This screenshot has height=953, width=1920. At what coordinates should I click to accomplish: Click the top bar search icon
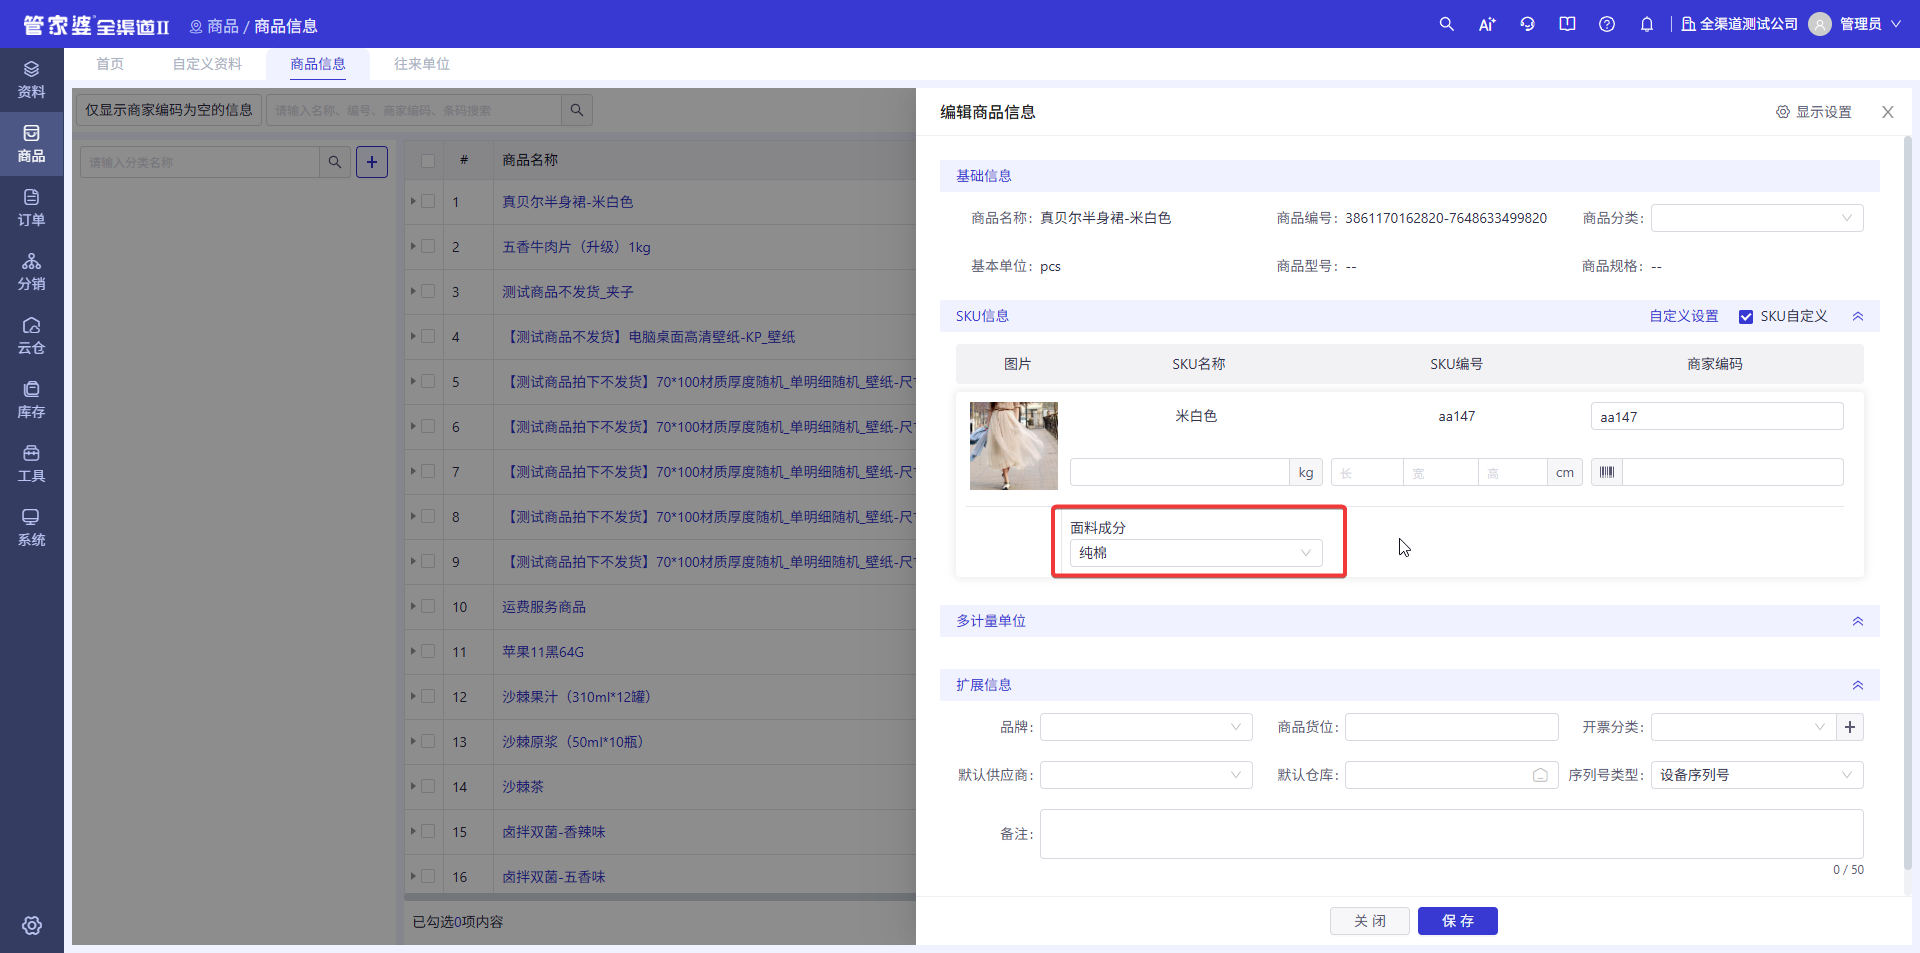(x=1446, y=24)
